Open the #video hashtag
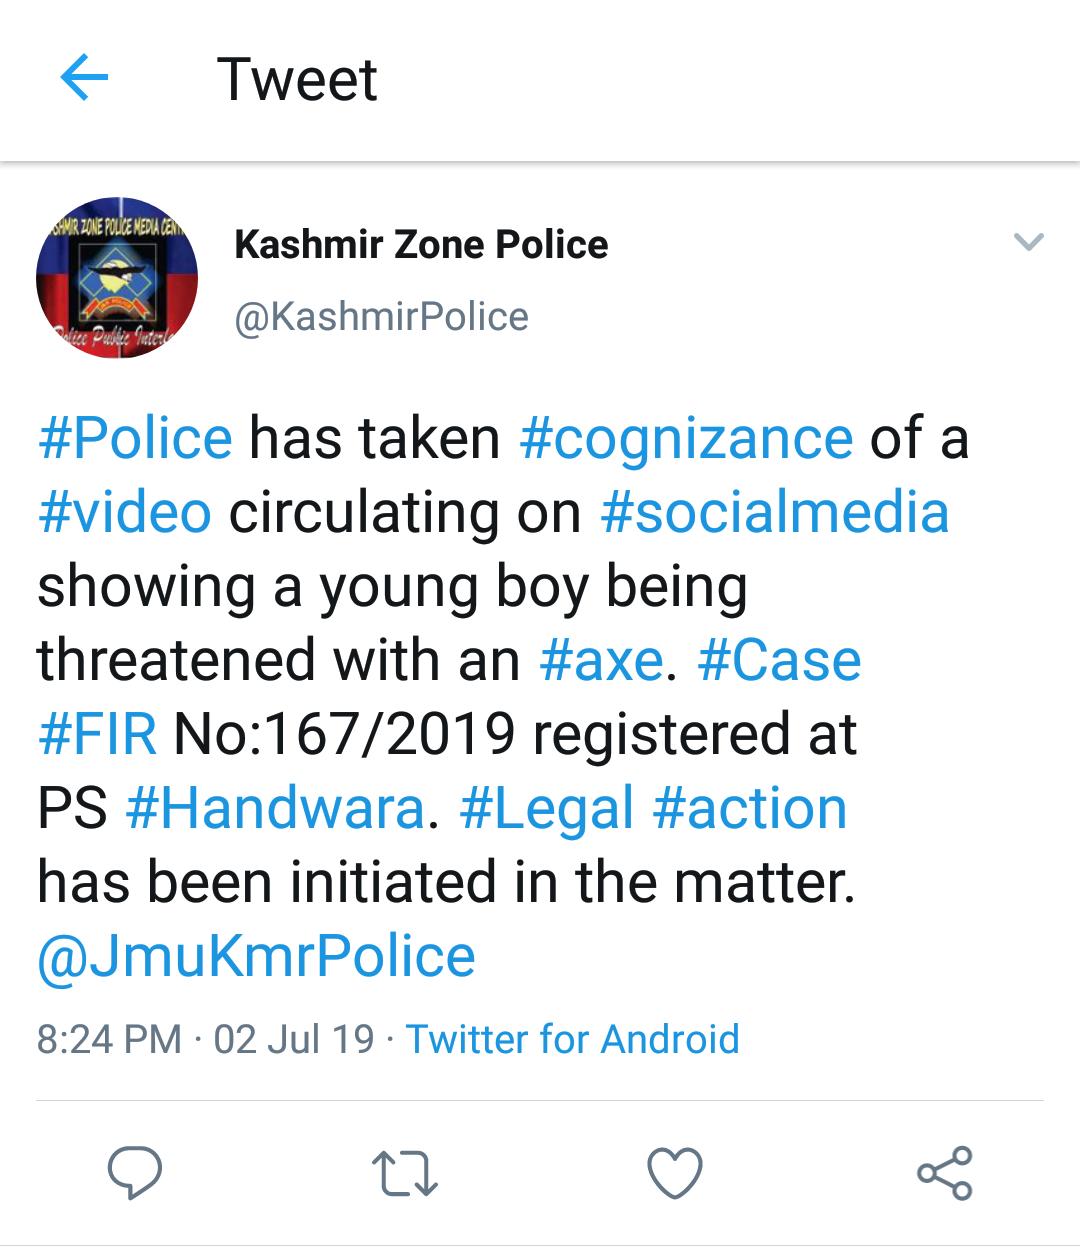The image size is (1080, 1254). point(125,512)
